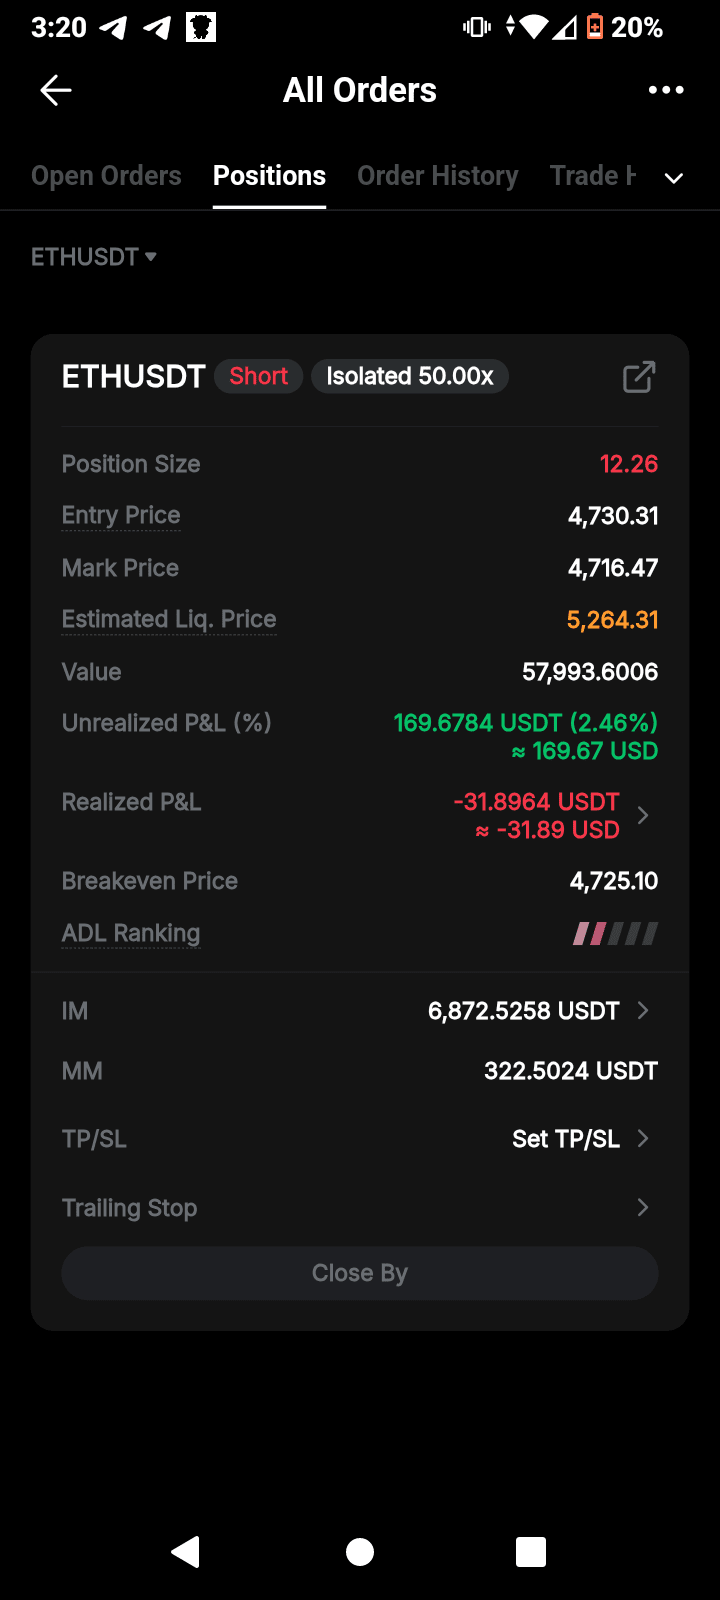Switch to the Order History tab

(438, 176)
